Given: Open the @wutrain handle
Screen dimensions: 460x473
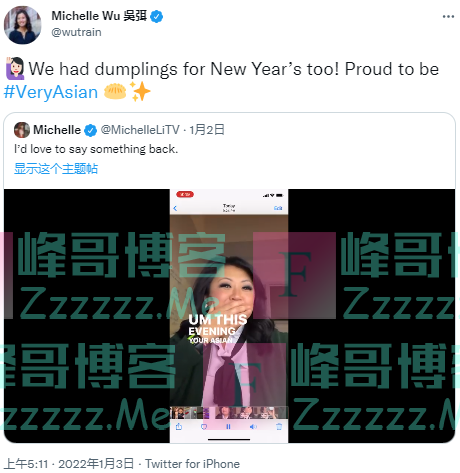Looking at the screenshot, I should coord(76,32).
